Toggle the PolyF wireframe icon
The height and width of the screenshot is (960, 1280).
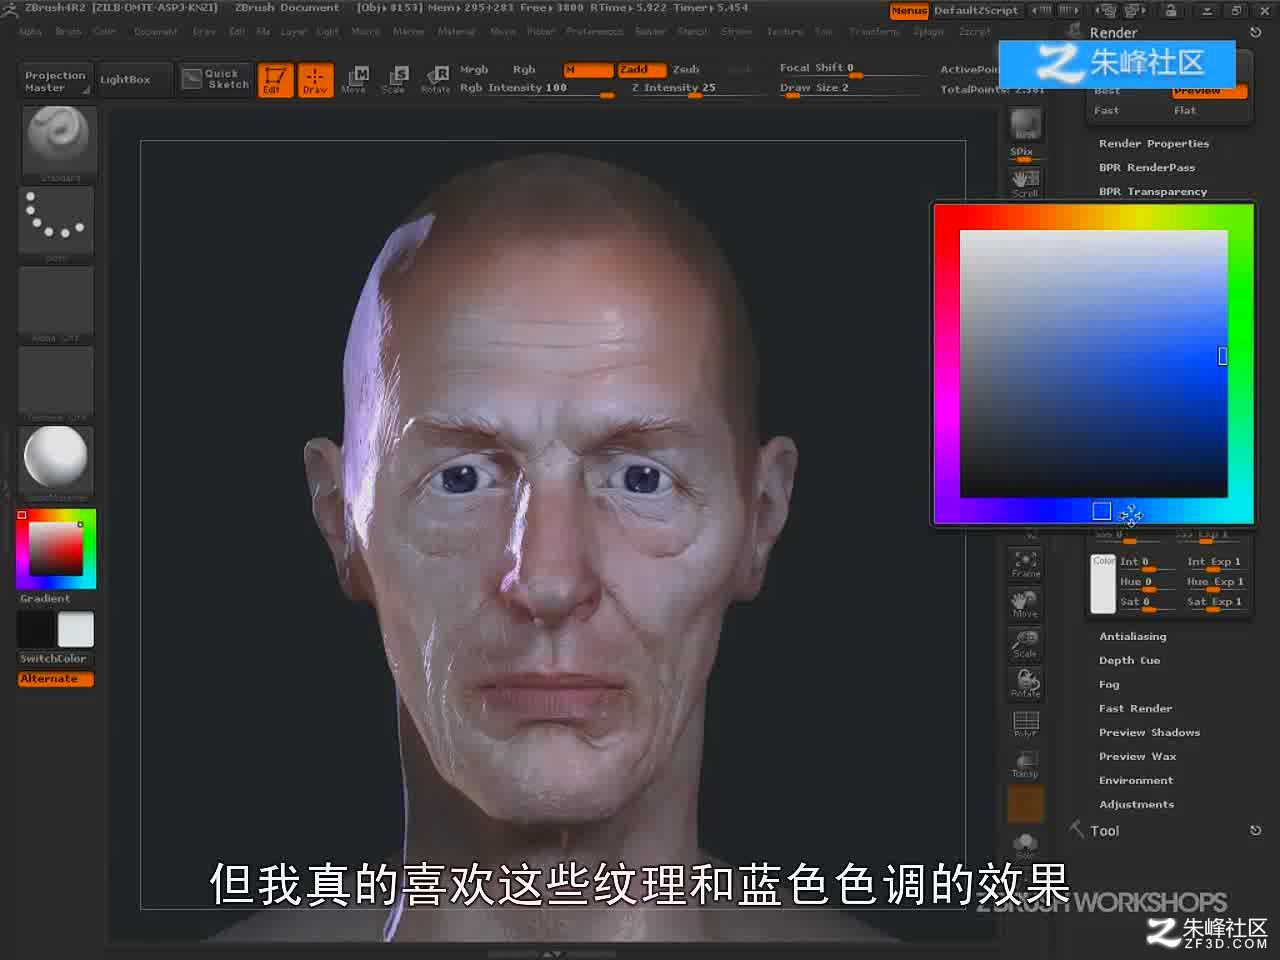click(1025, 724)
